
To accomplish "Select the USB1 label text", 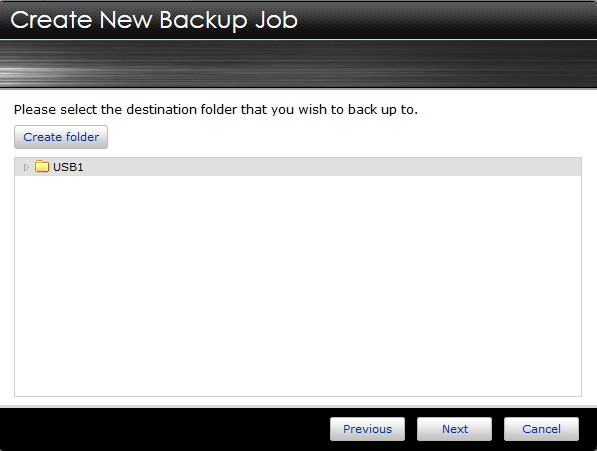I will tap(68, 167).
